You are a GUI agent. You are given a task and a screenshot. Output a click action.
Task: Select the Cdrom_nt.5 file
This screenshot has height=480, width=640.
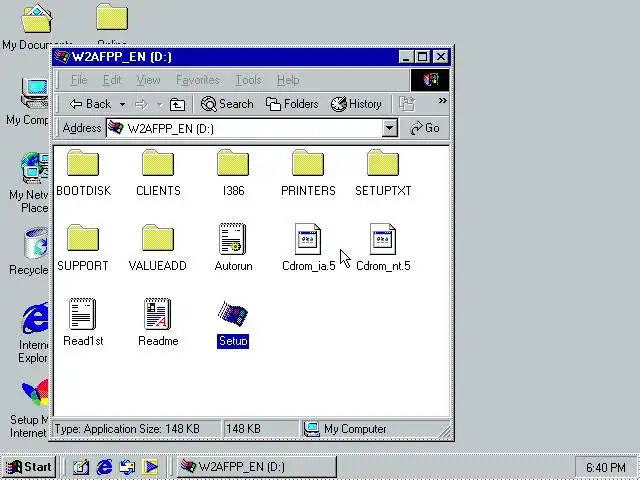(x=383, y=248)
